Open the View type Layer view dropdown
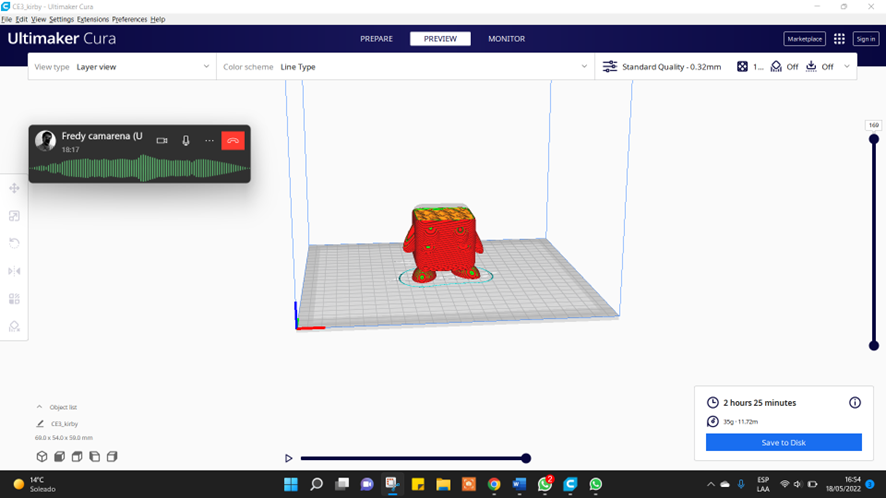 [x=122, y=67]
